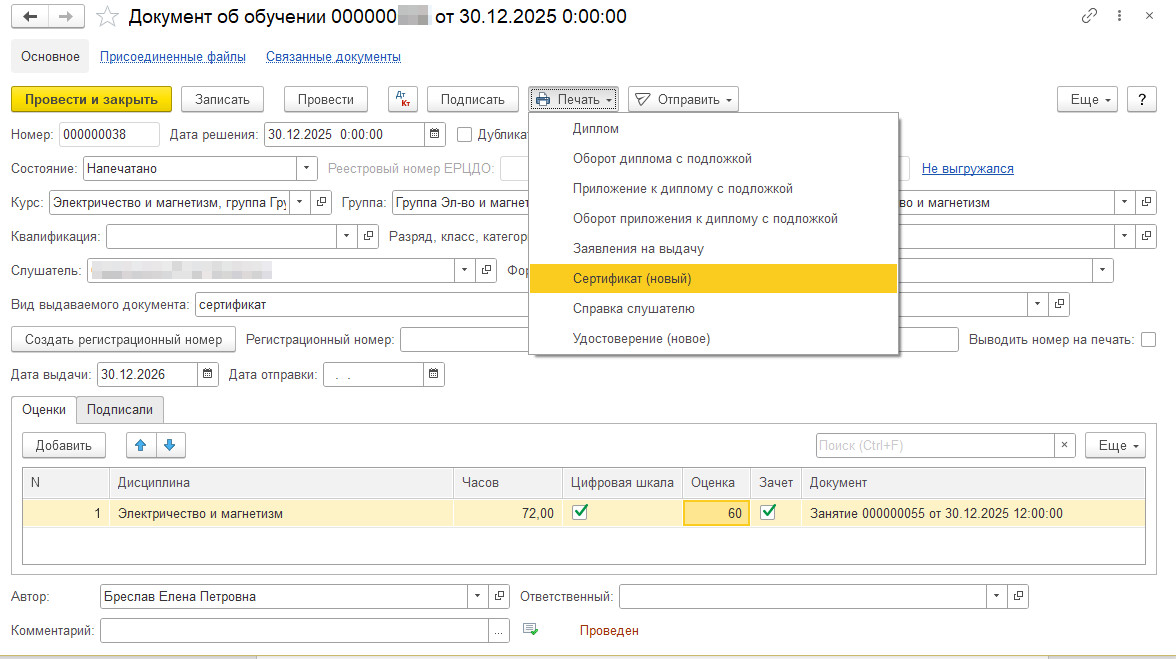This screenshot has height=659, width=1176.
Task: Click the back navigation arrow
Action: coord(30,16)
